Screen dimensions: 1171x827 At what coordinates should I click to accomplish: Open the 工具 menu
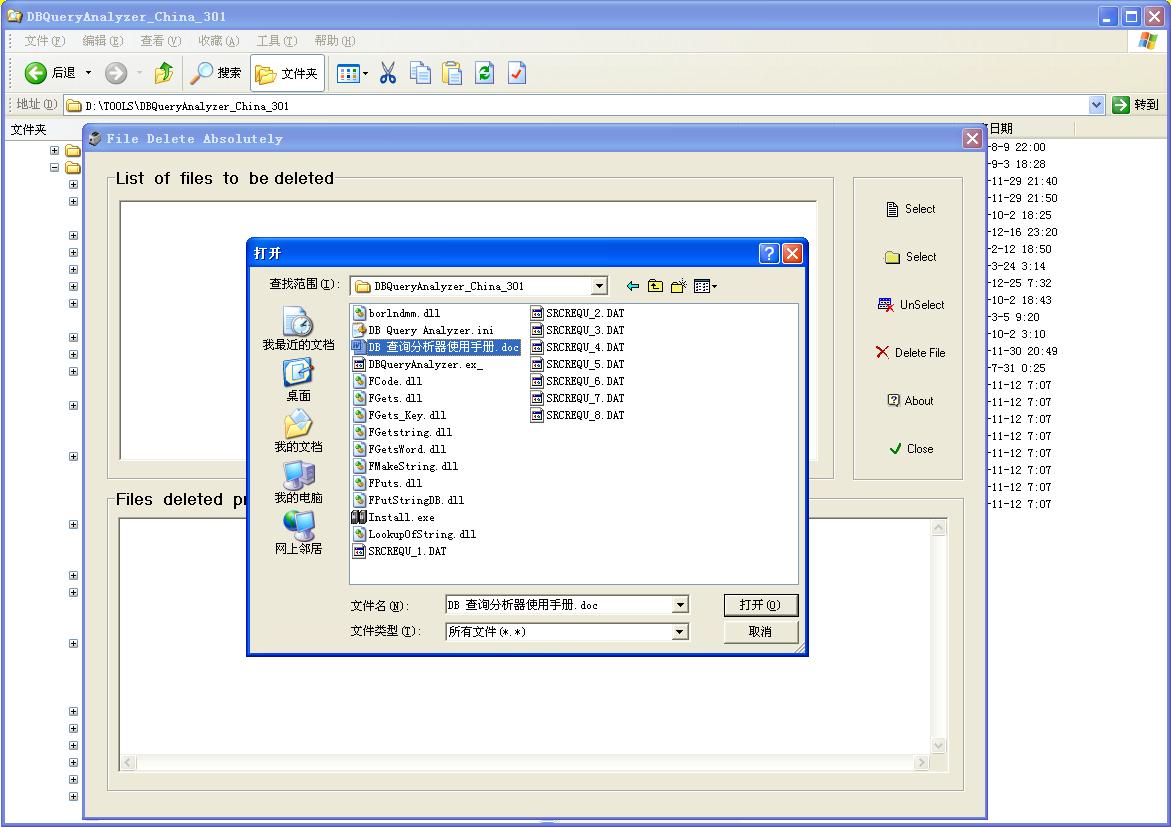point(276,40)
